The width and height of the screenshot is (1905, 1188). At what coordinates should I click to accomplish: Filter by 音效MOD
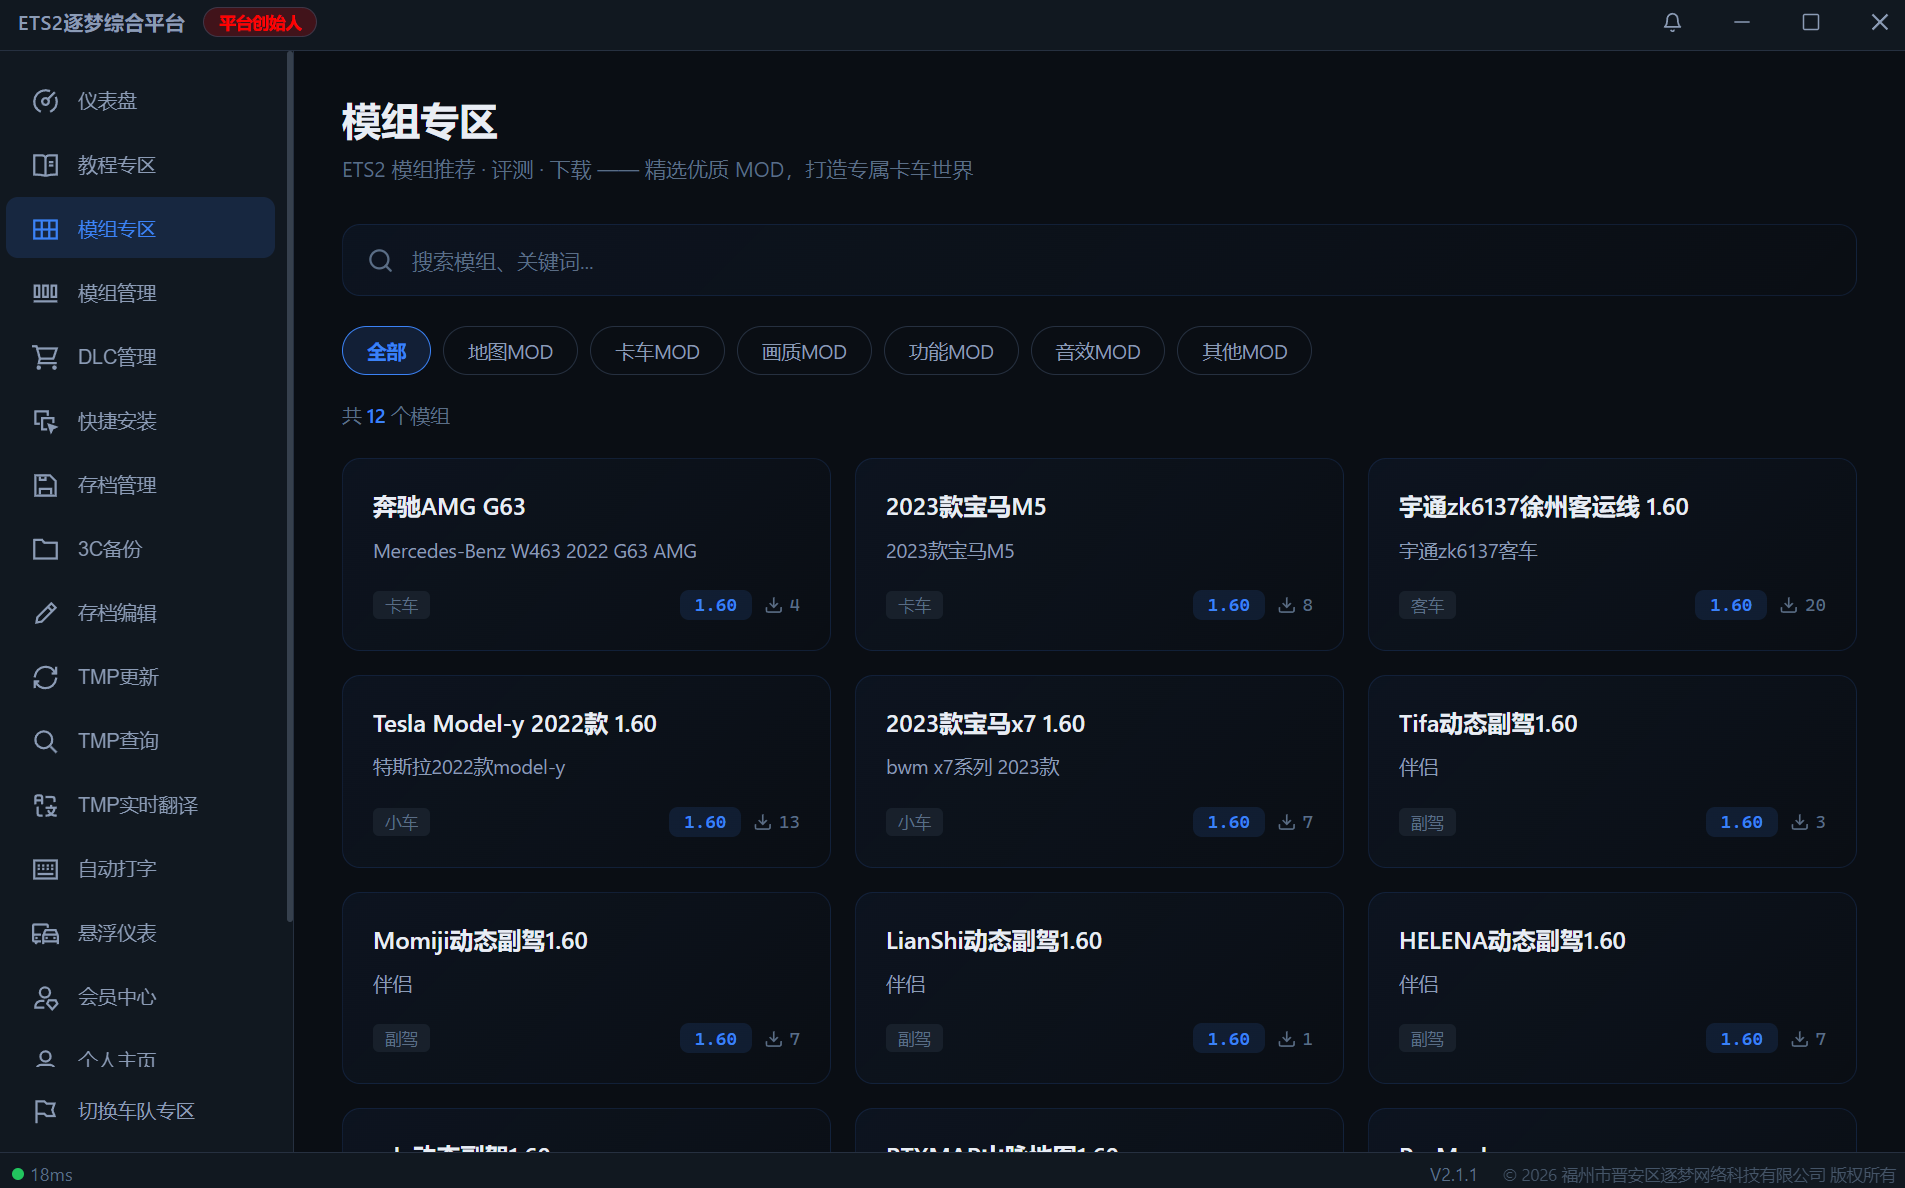tap(1098, 351)
